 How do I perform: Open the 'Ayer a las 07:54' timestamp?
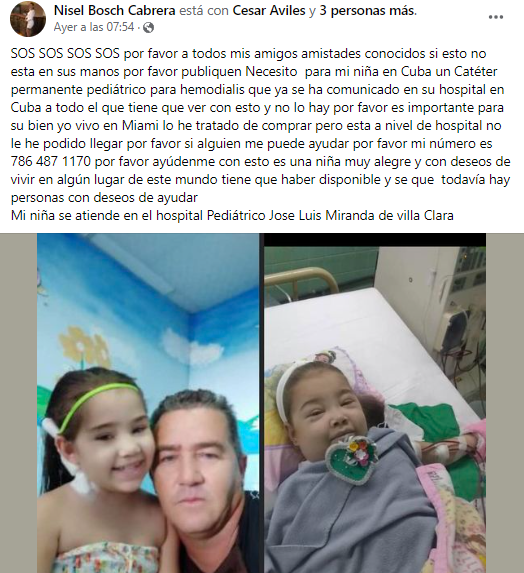[x=94, y=27]
